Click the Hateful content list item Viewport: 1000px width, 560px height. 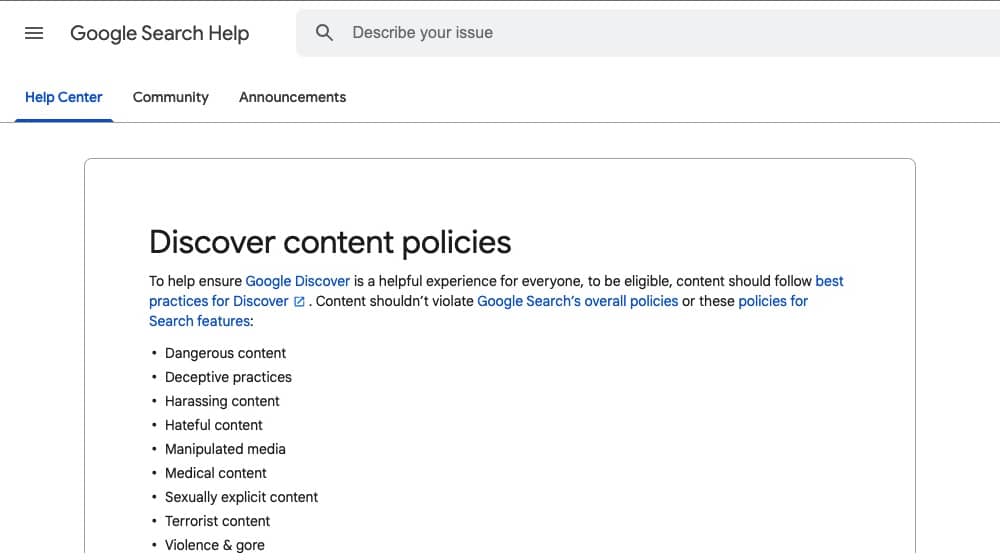tap(214, 425)
